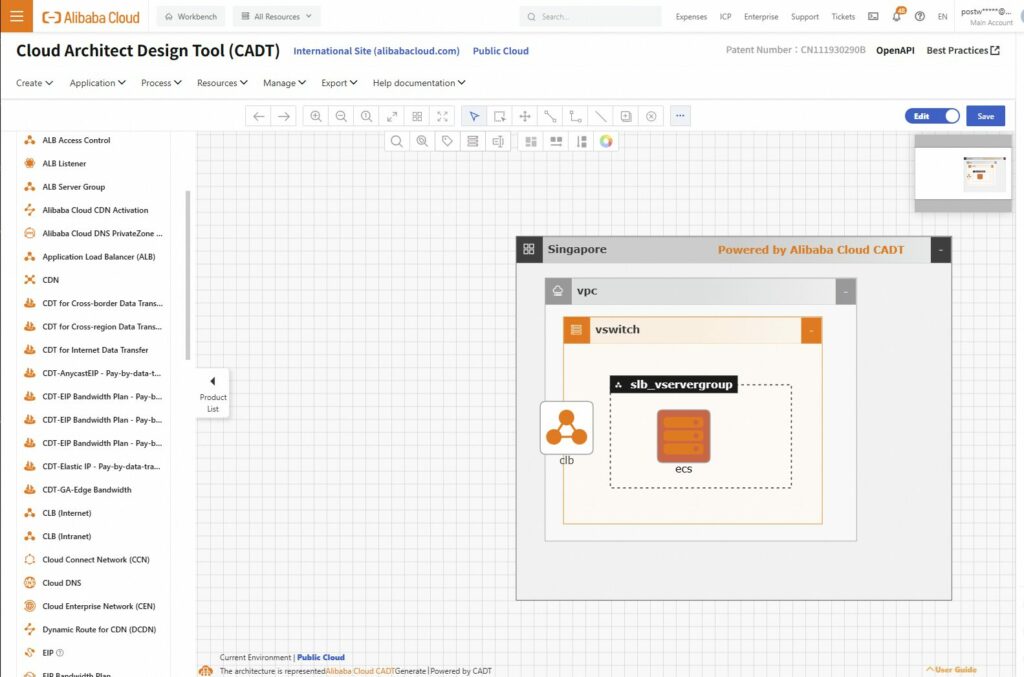Switch language via EN button
Image resolution: width=1024 pixels, height=677 pixels.
pos(942,17)
